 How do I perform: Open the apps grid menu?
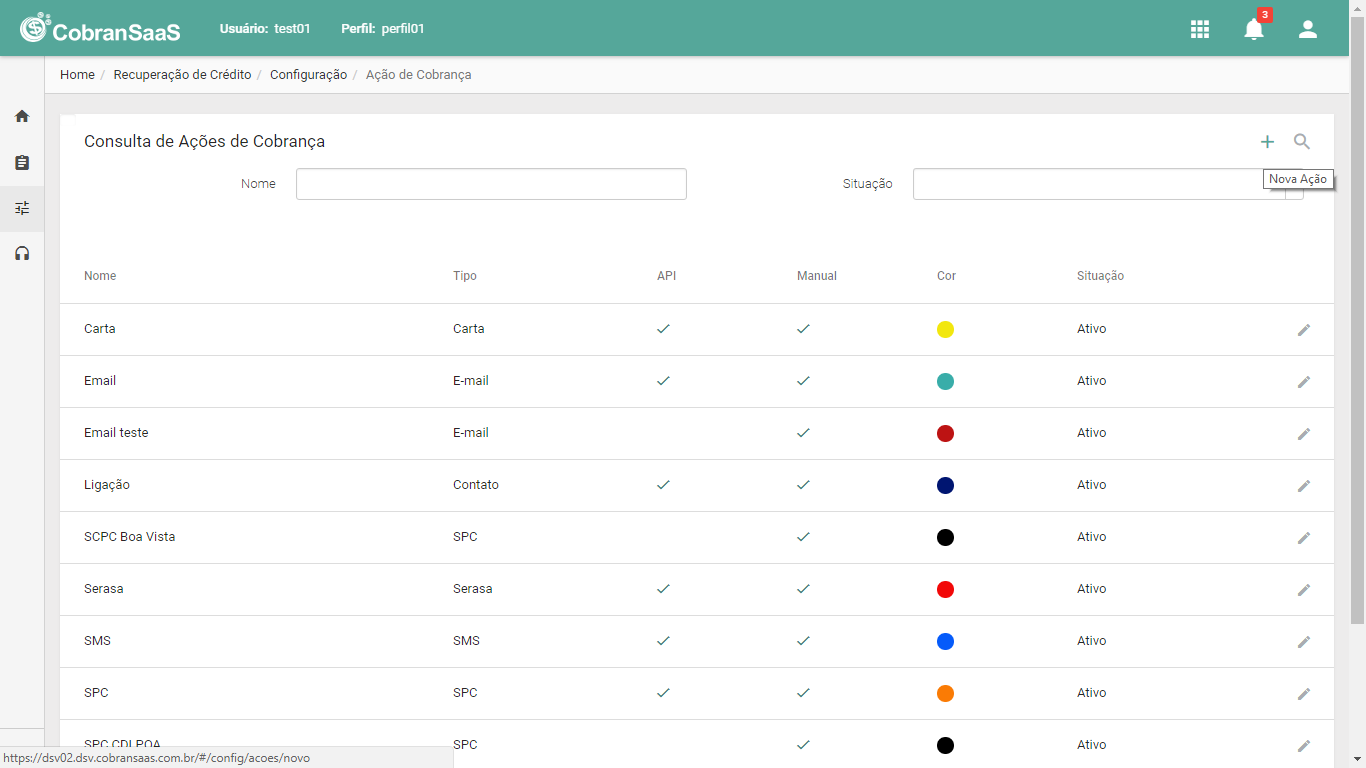click(x=1200, y=29)
